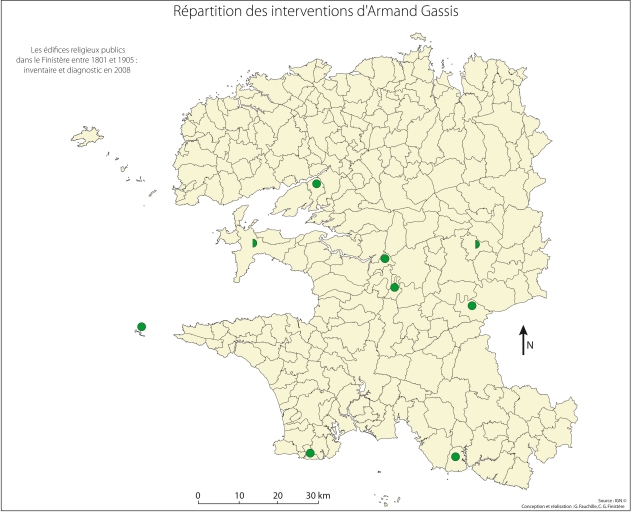Click the southeasternmost green dot on the coast
The height and width of the screenshot is (512, 632).
point(456,458)
